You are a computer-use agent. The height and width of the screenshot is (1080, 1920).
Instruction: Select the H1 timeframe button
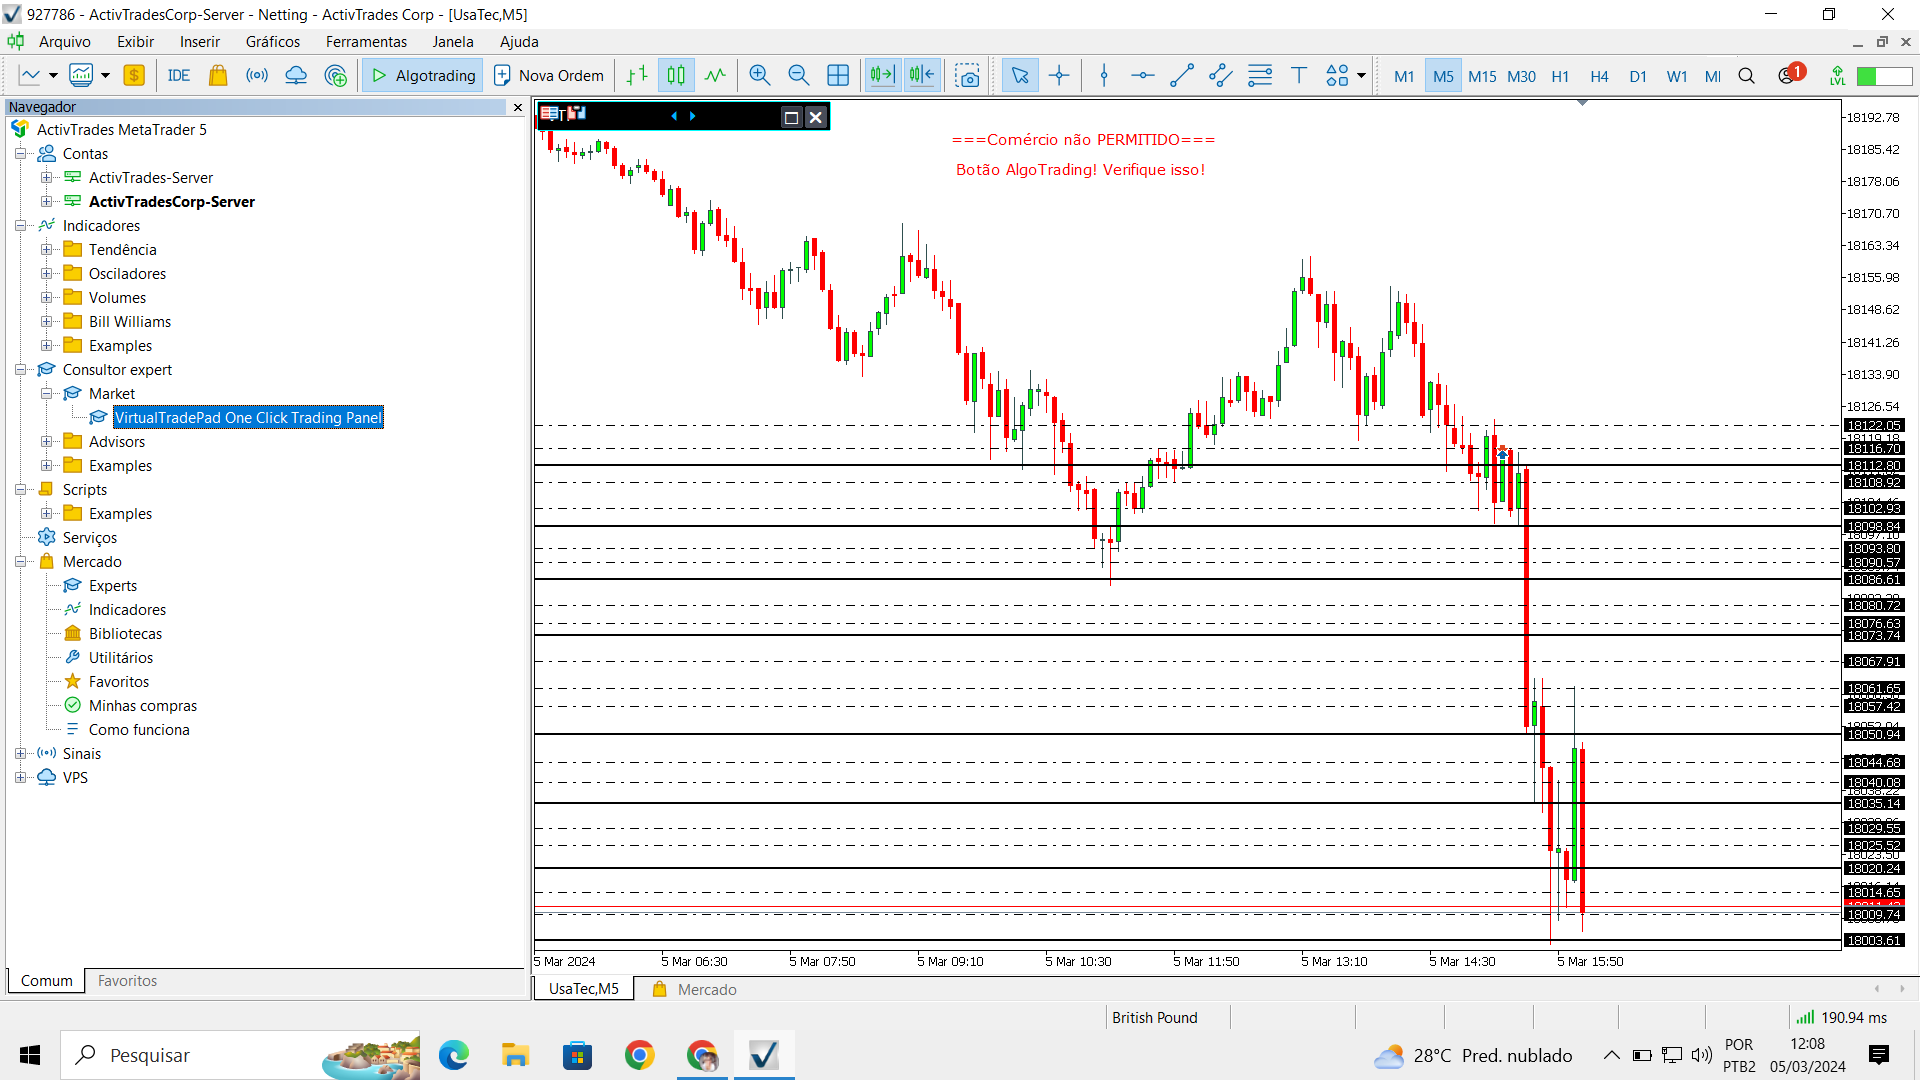pos(1560,76)
